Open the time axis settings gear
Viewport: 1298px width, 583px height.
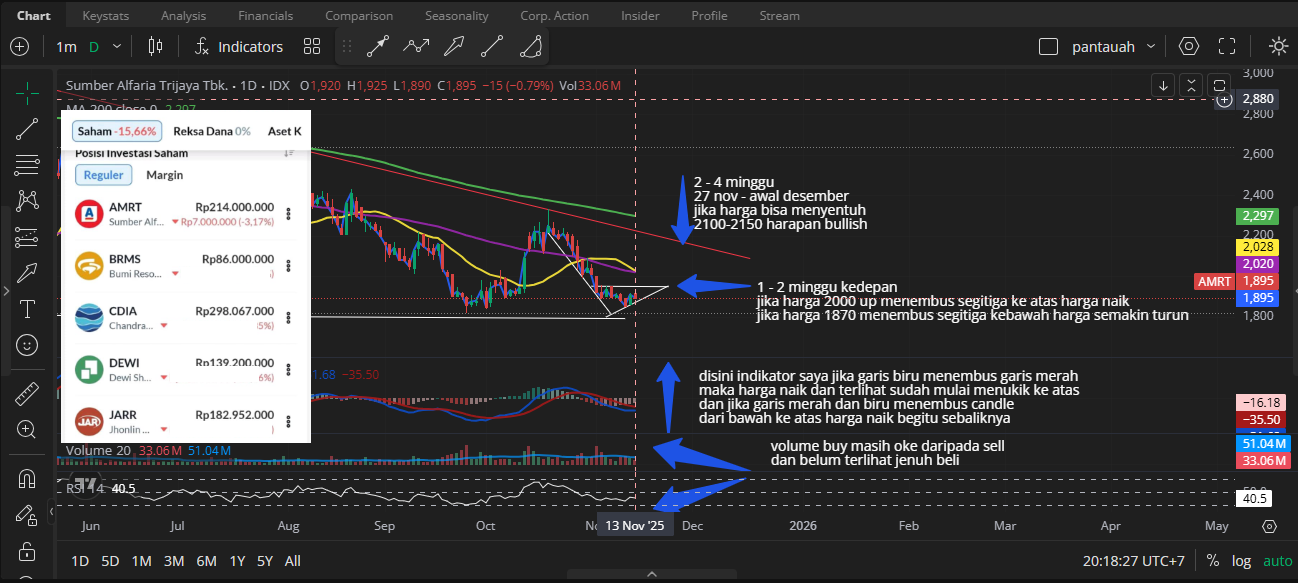[1269, 526]
